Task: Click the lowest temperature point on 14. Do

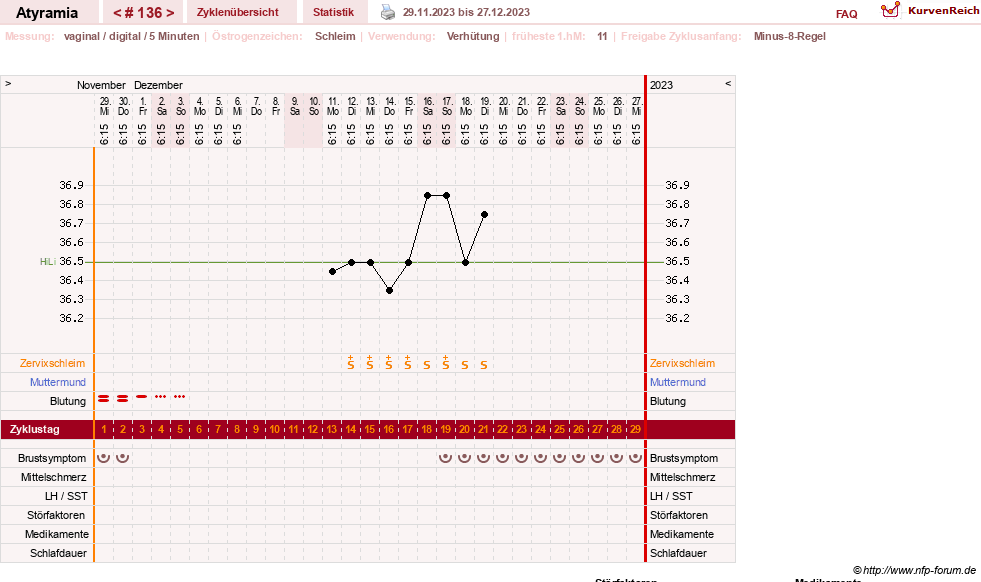Action: point(389,290)
